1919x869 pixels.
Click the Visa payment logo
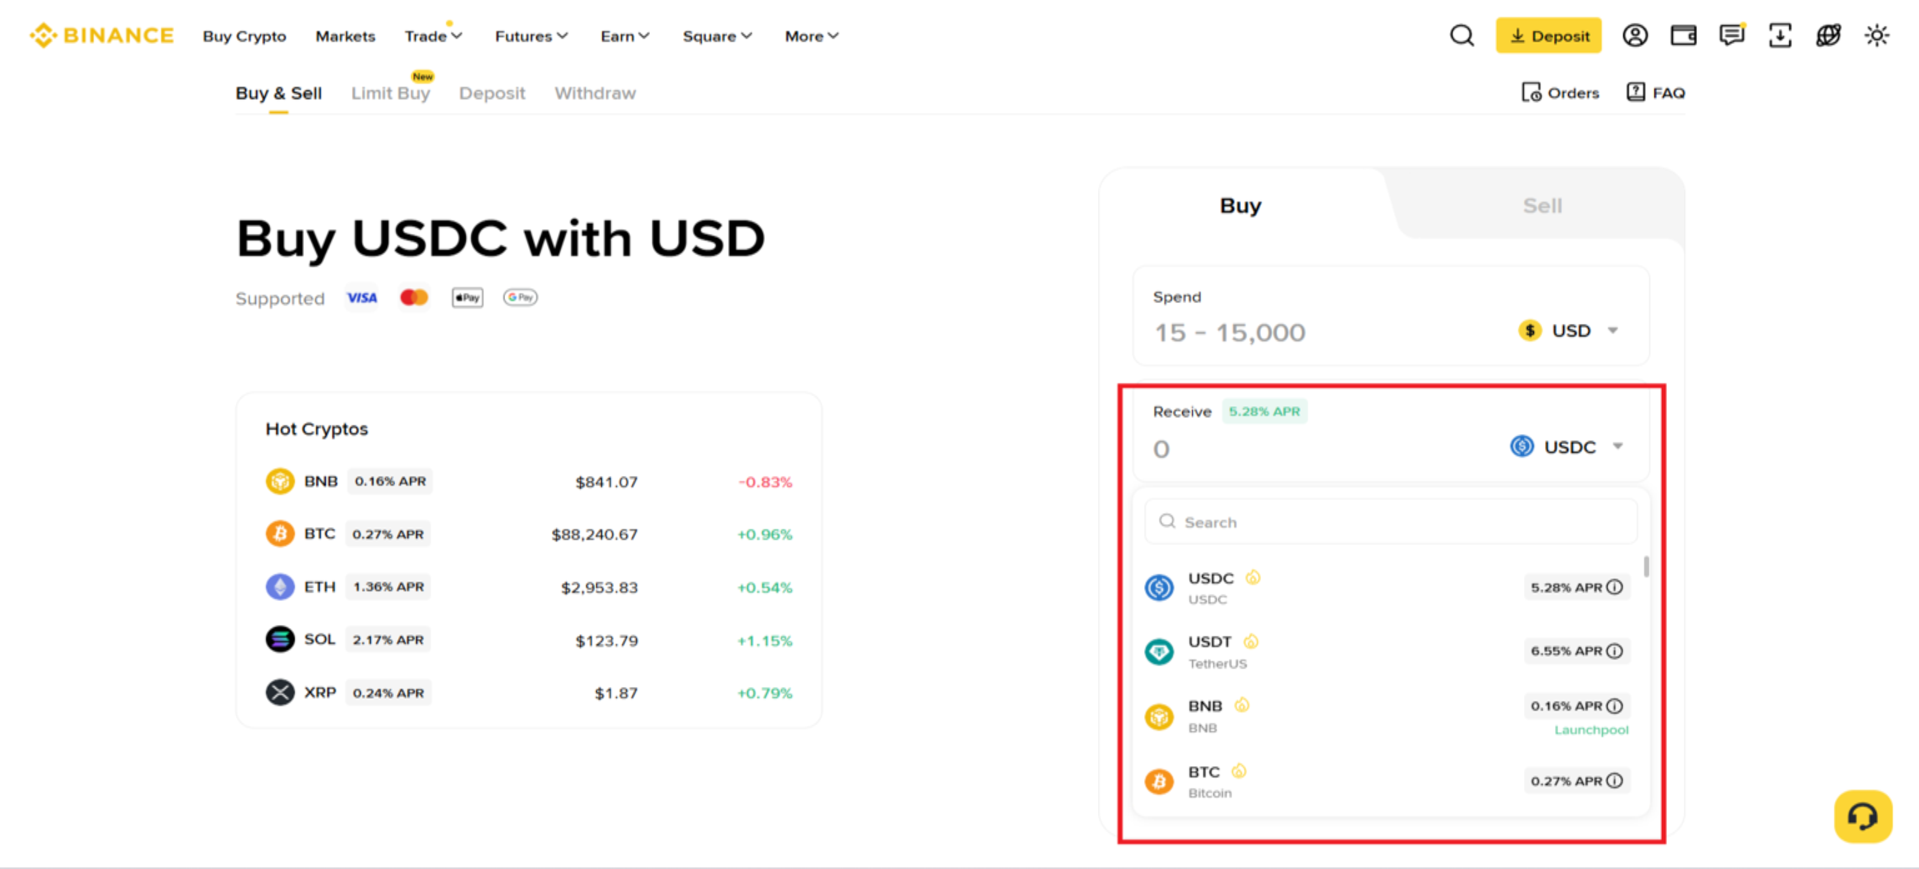click(x=362, y=297)
